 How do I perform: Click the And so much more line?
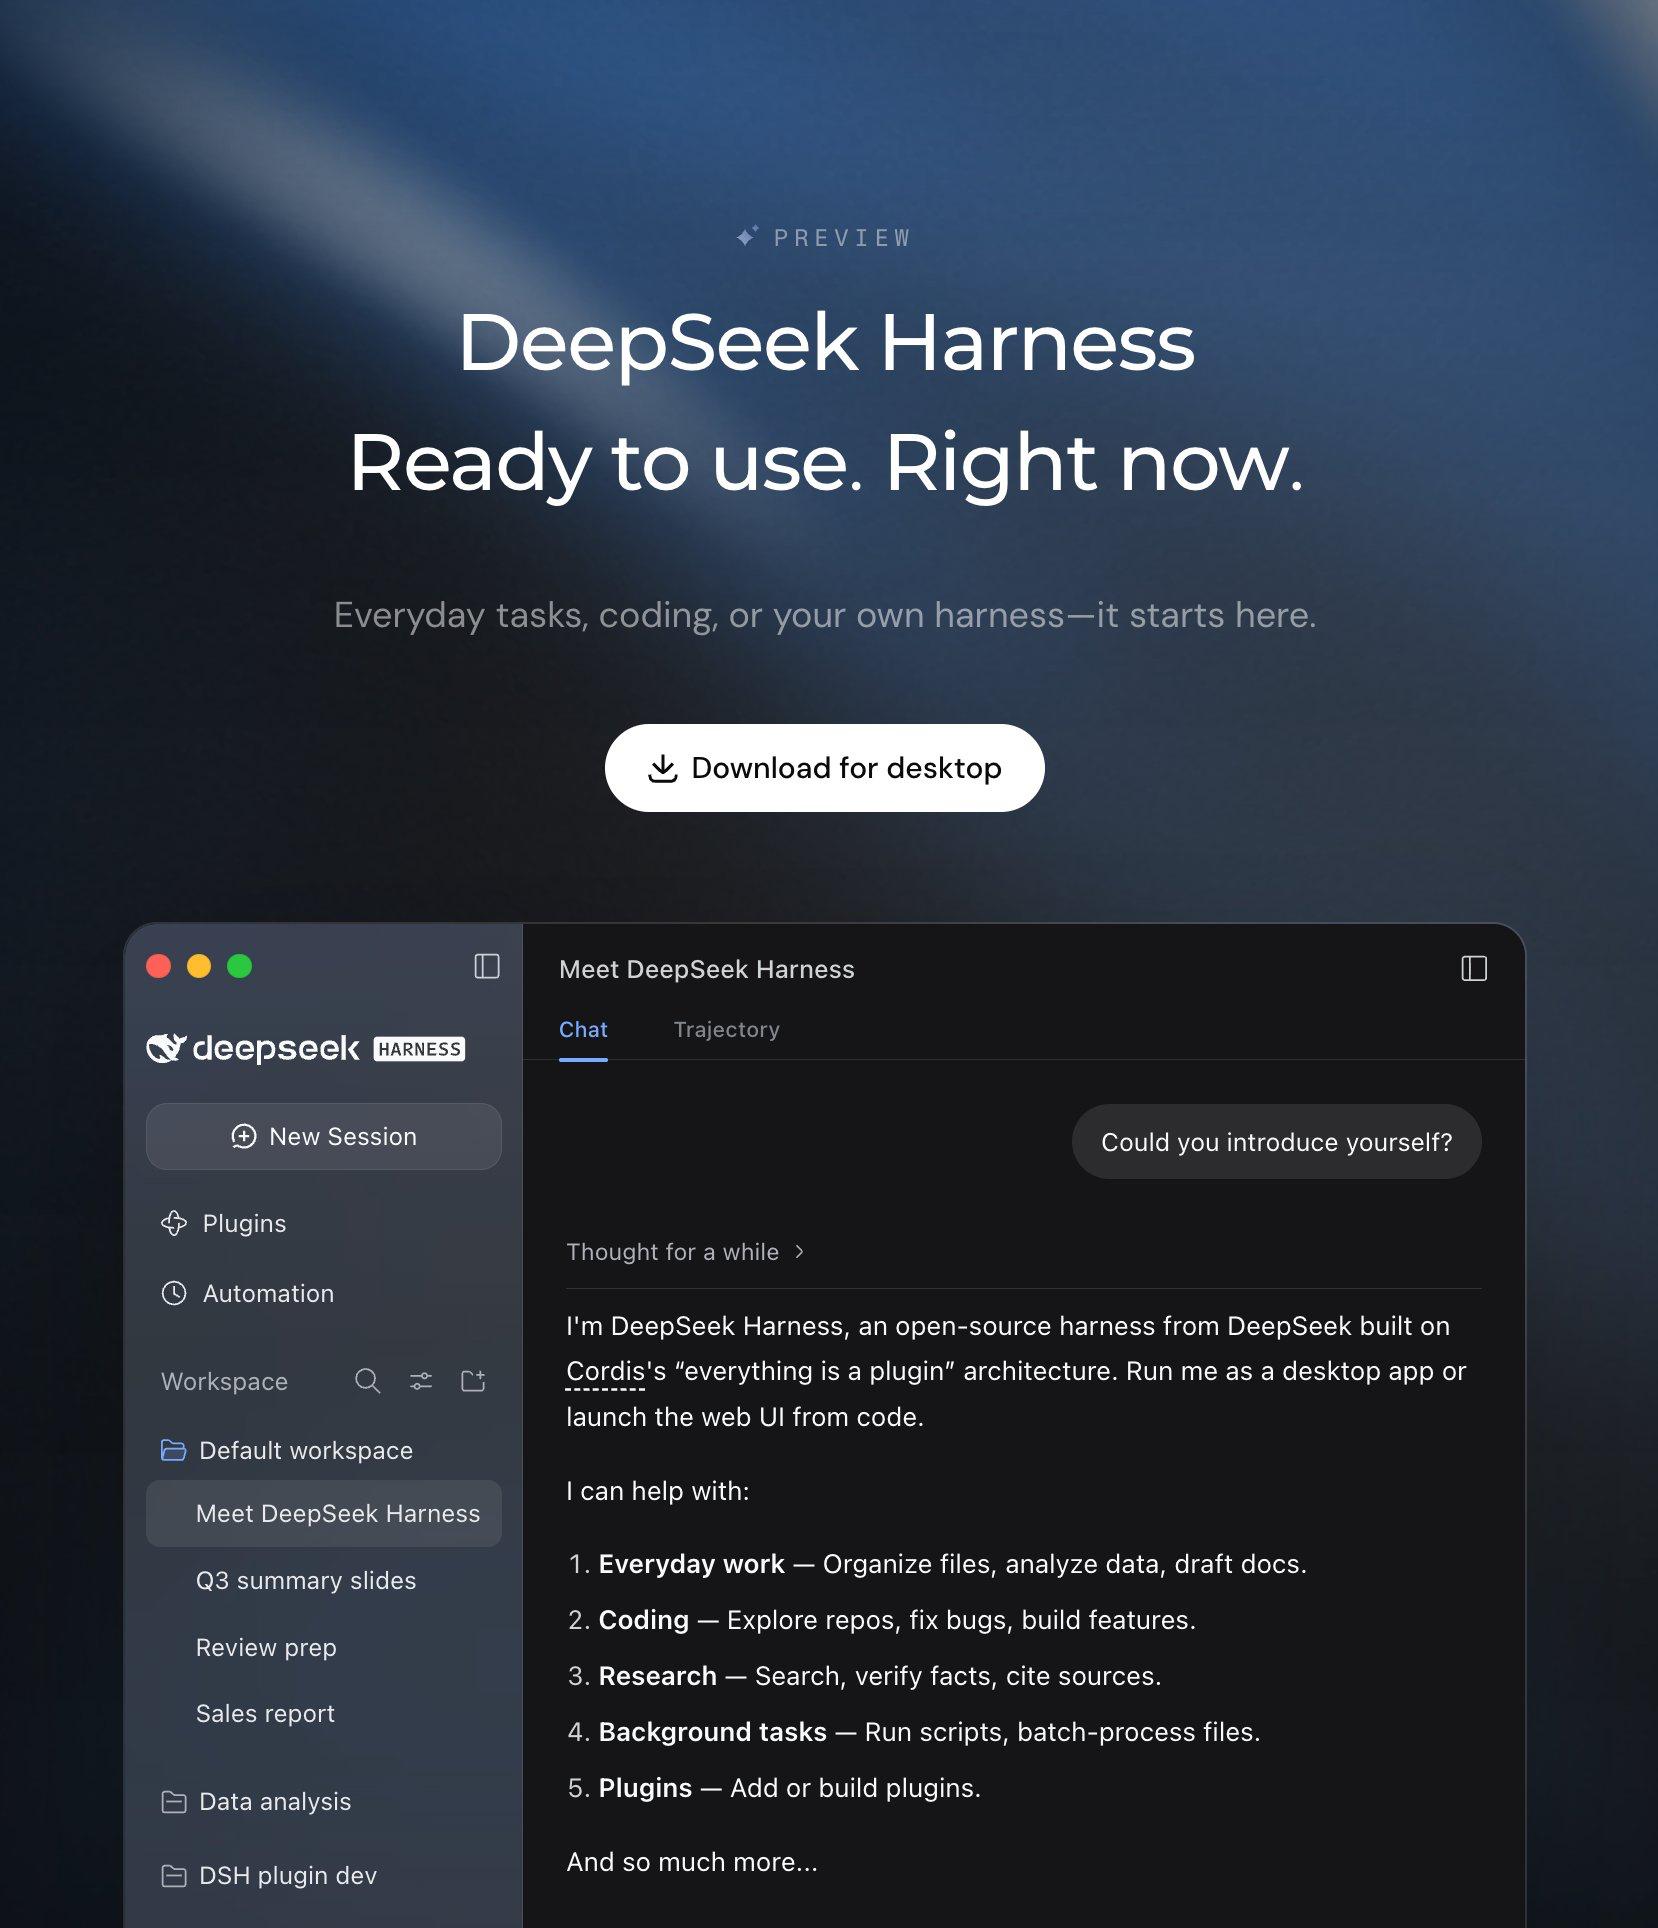692,1862
